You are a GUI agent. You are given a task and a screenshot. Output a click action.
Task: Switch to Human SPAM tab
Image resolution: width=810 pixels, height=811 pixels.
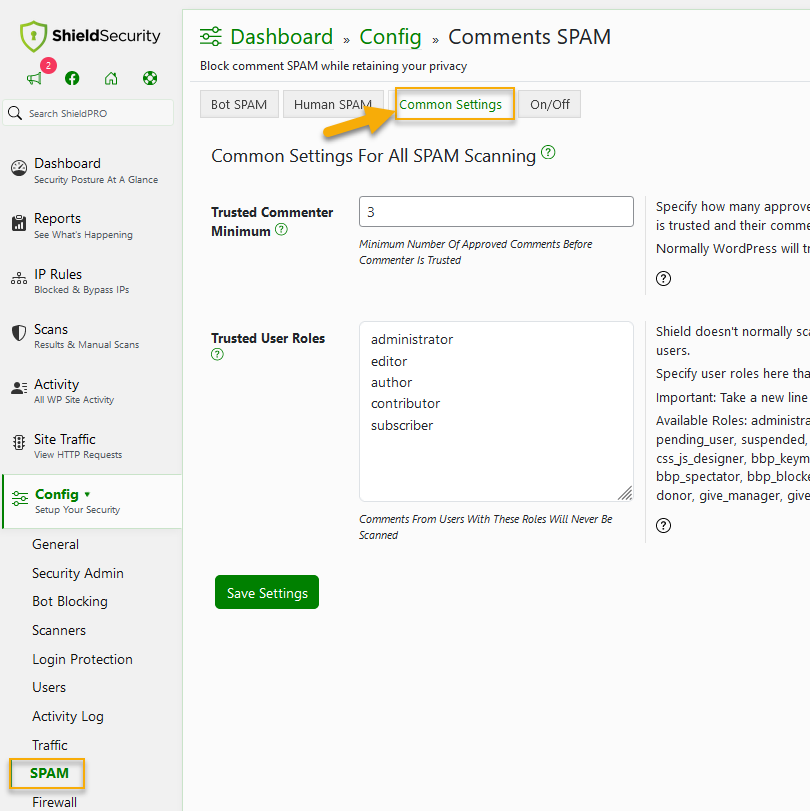coord(333,104)
